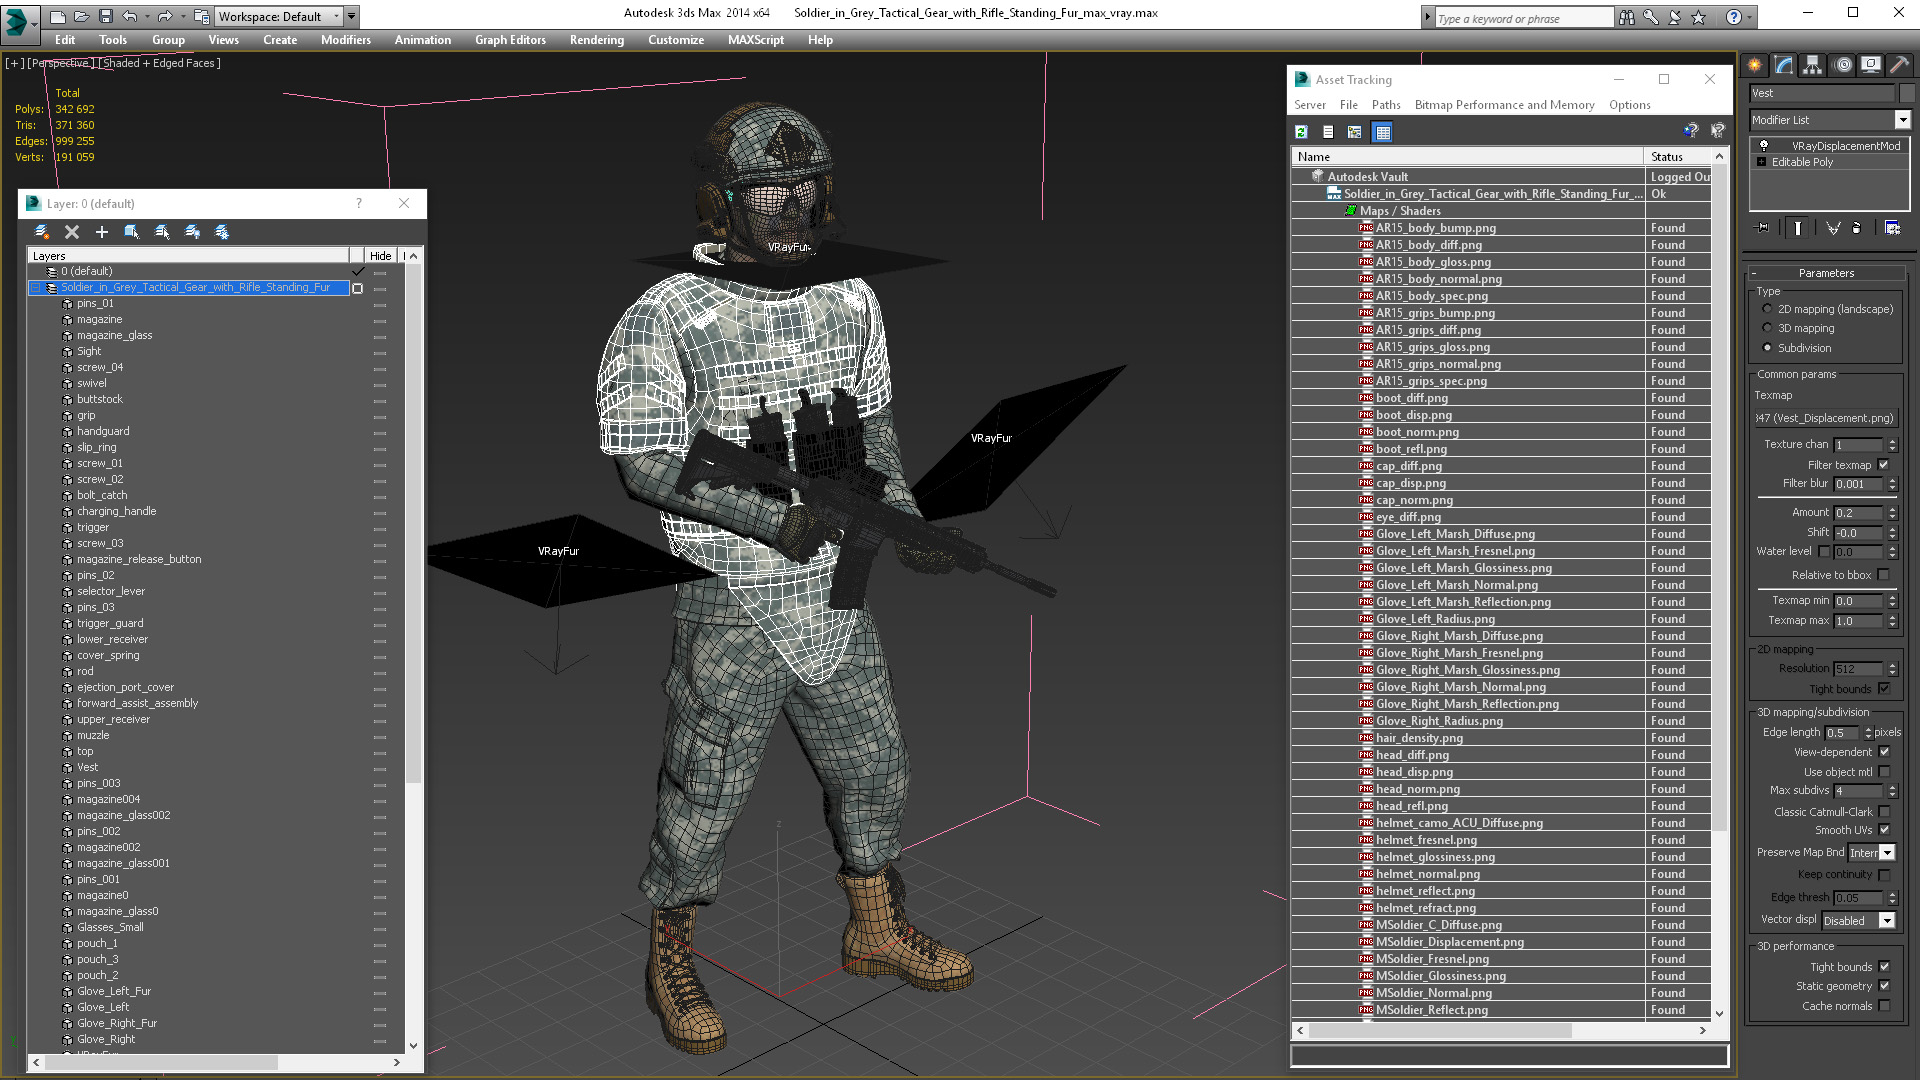Viewport: 1920px width, 1080px height.
Task: Toggle VRayDisplacementMod lightbulb on/off
Action: click(x=1764, y=145)
